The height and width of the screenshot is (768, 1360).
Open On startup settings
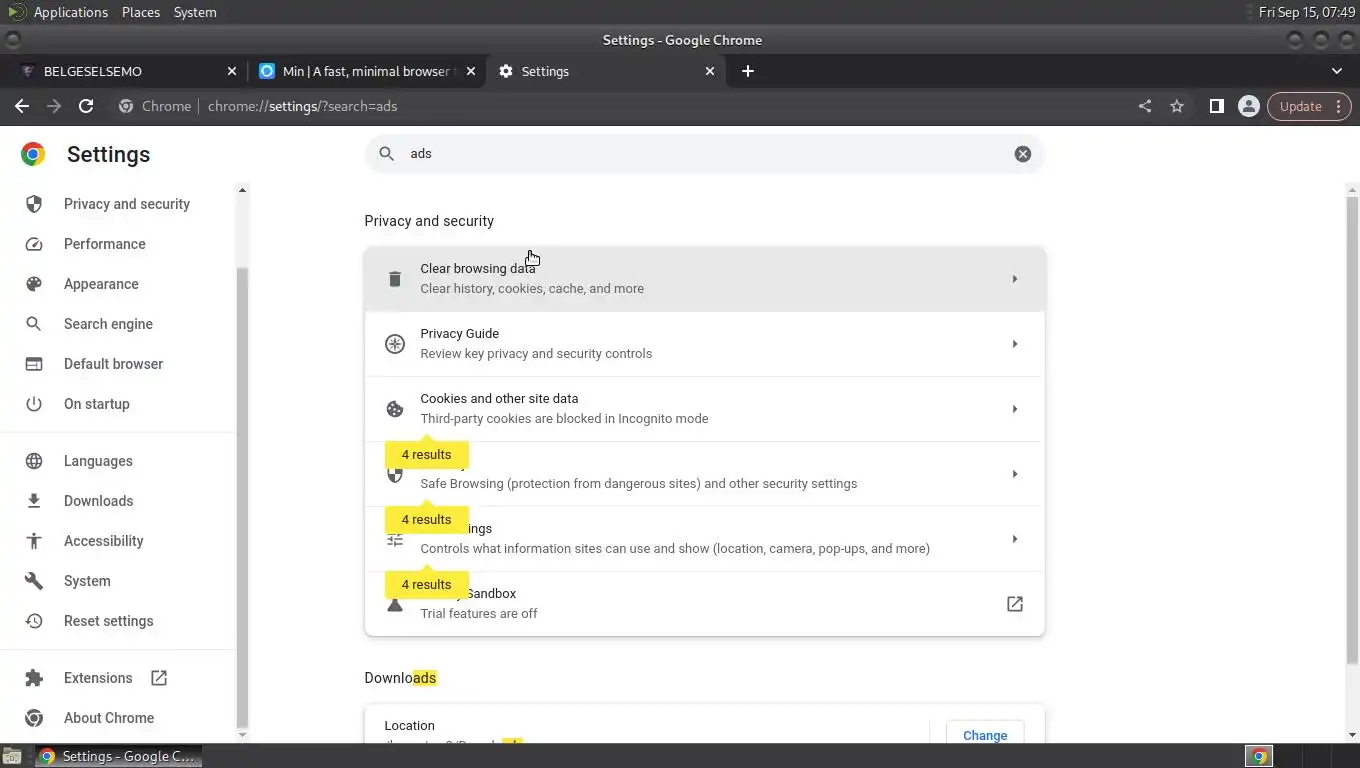[x=96, y=404]
